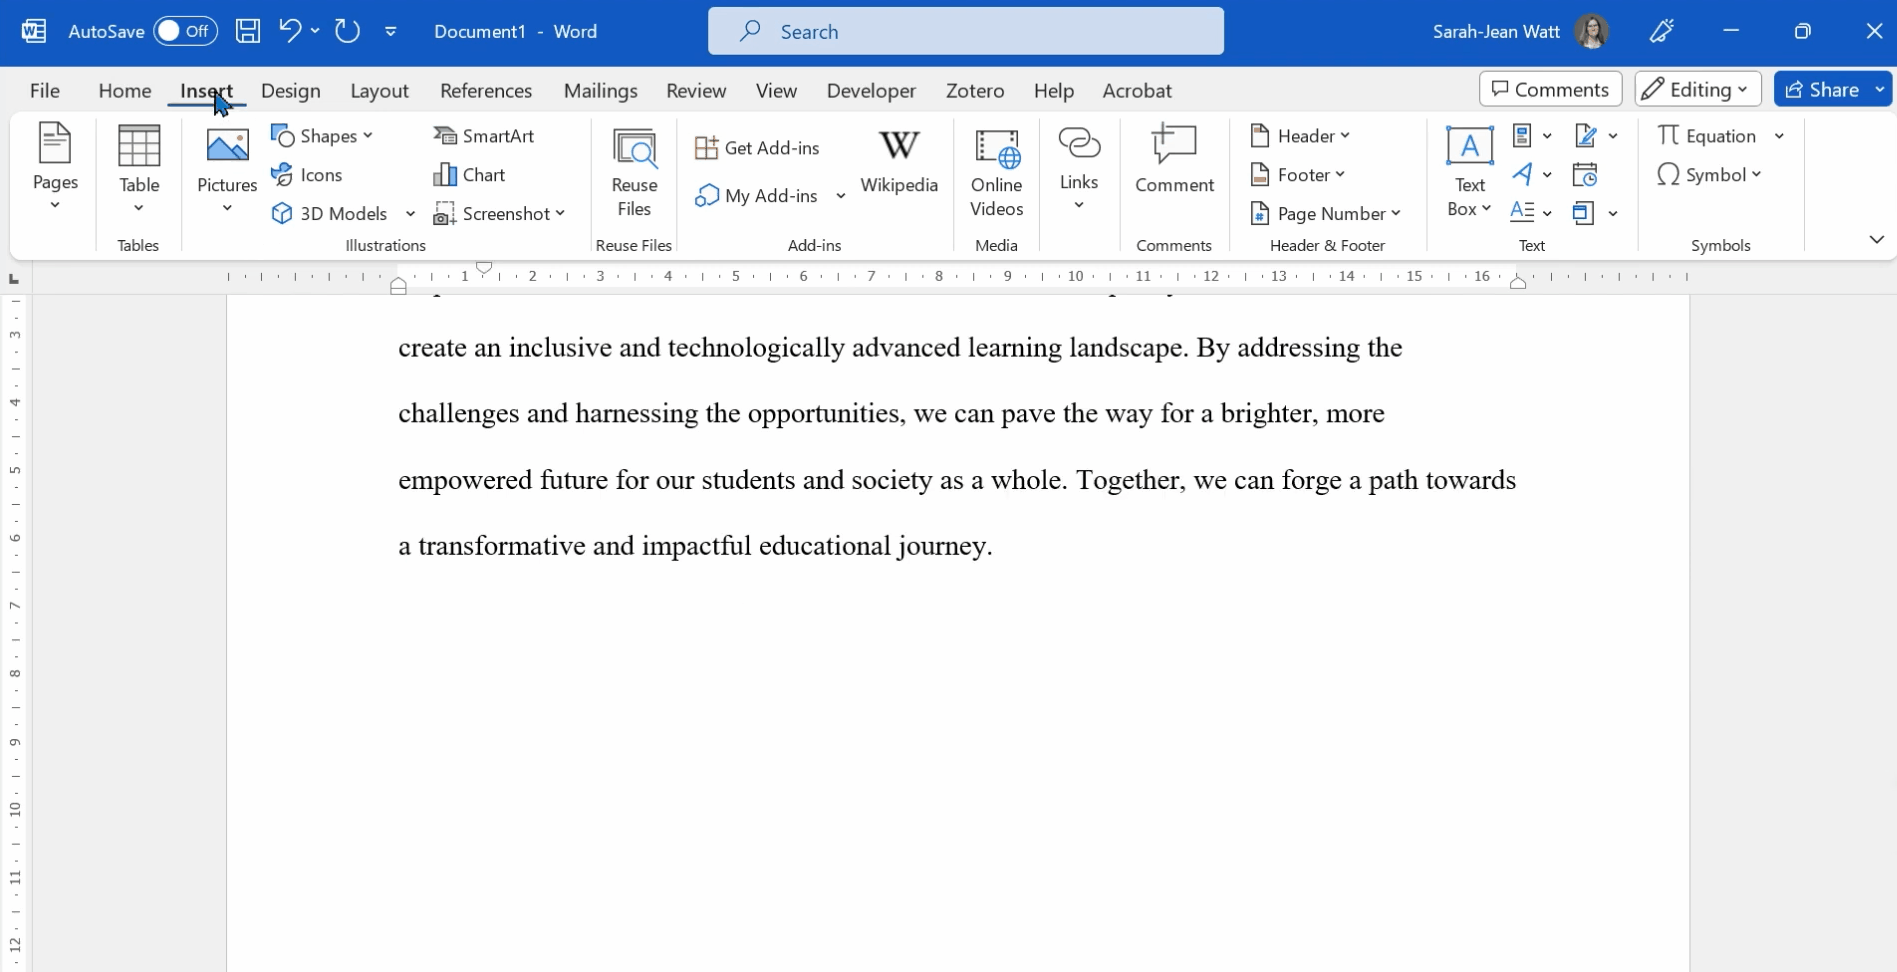Open the Equation dropdown arrow

click(1779, 136)
